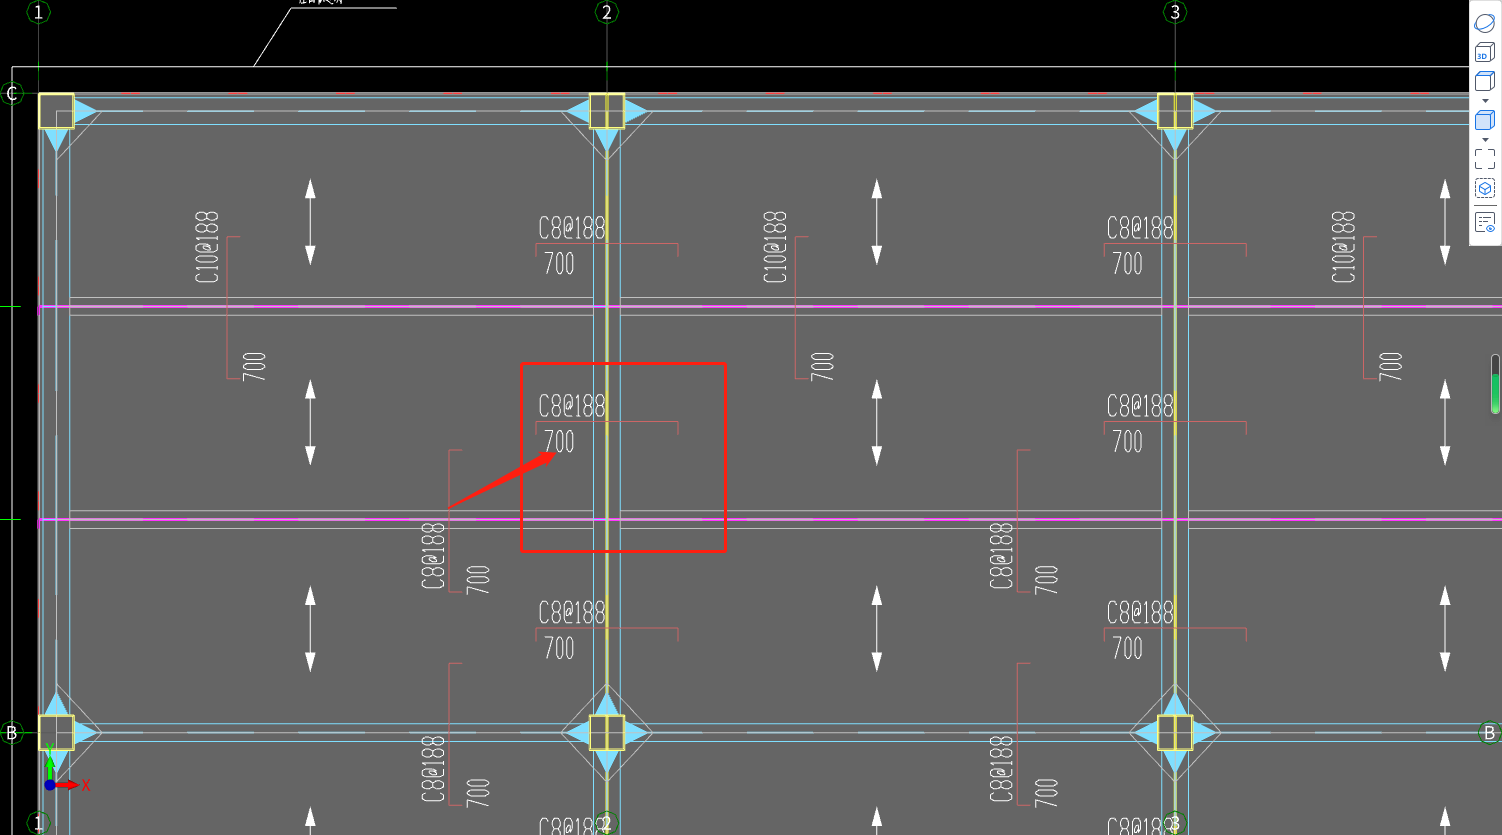This screenshot has width=1502, height=835.
Task: Select vertical C10@188 label nearest axis 1
Action: pos(207,247)
